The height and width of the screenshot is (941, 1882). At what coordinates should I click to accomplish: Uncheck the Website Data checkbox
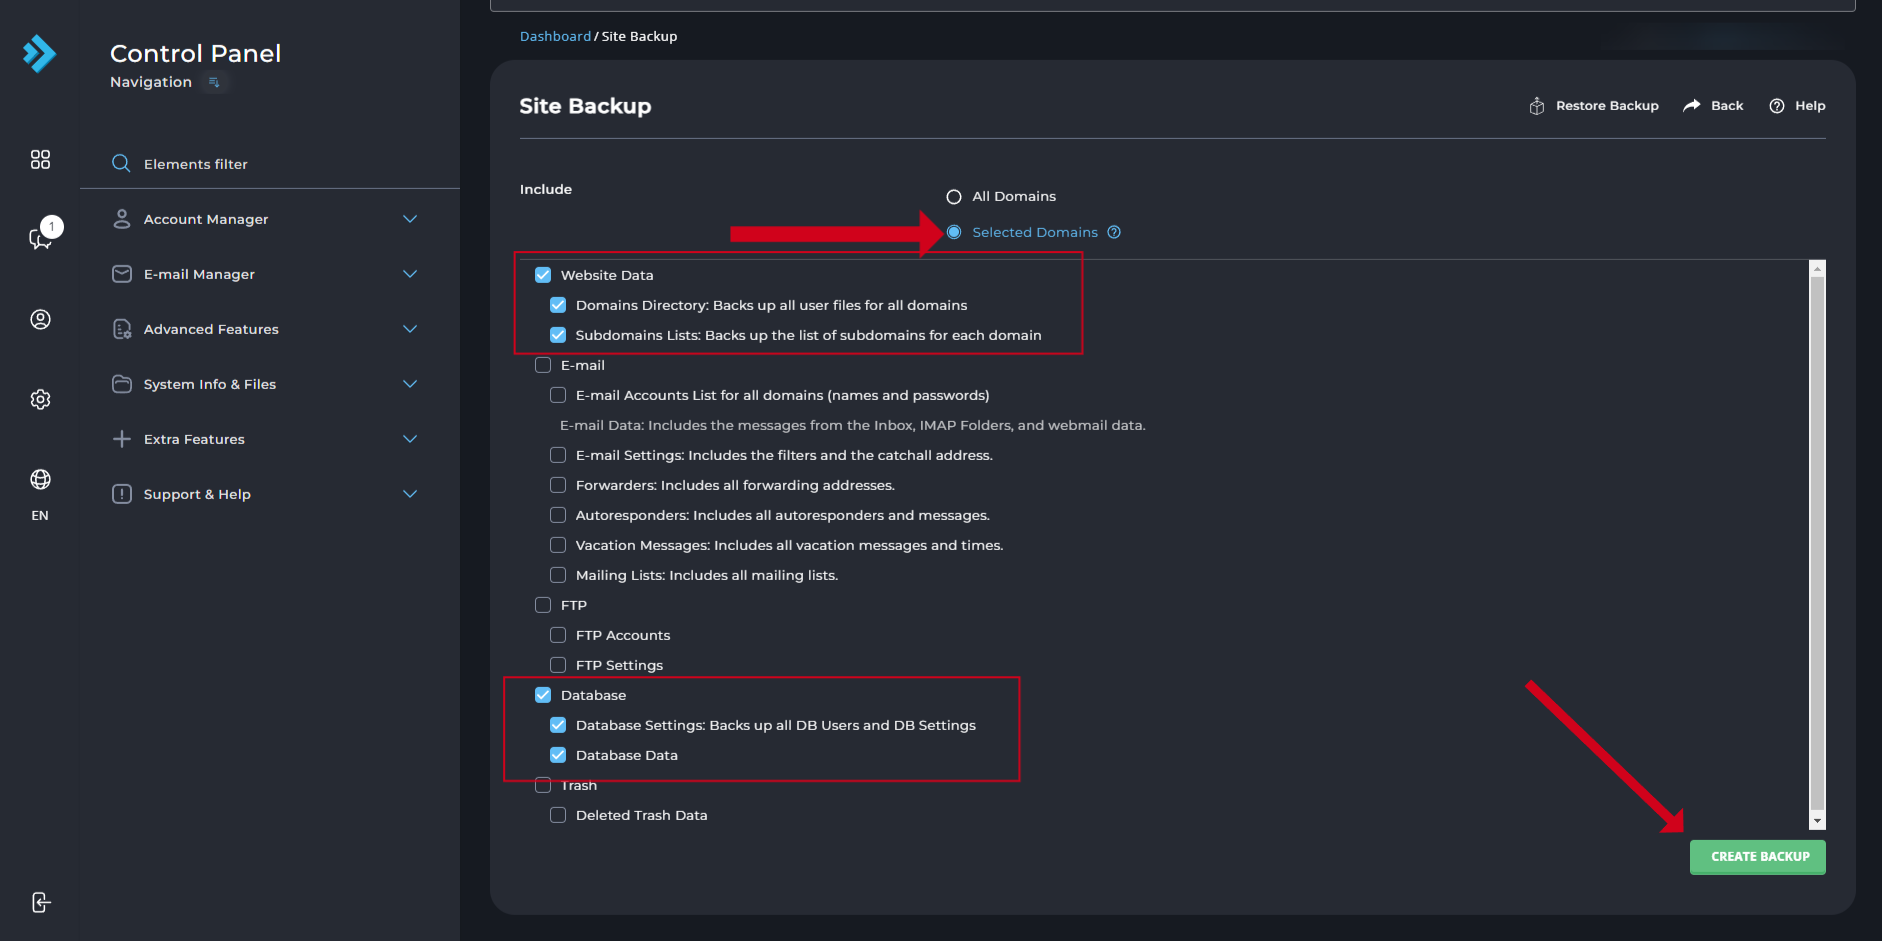point(543,275)
